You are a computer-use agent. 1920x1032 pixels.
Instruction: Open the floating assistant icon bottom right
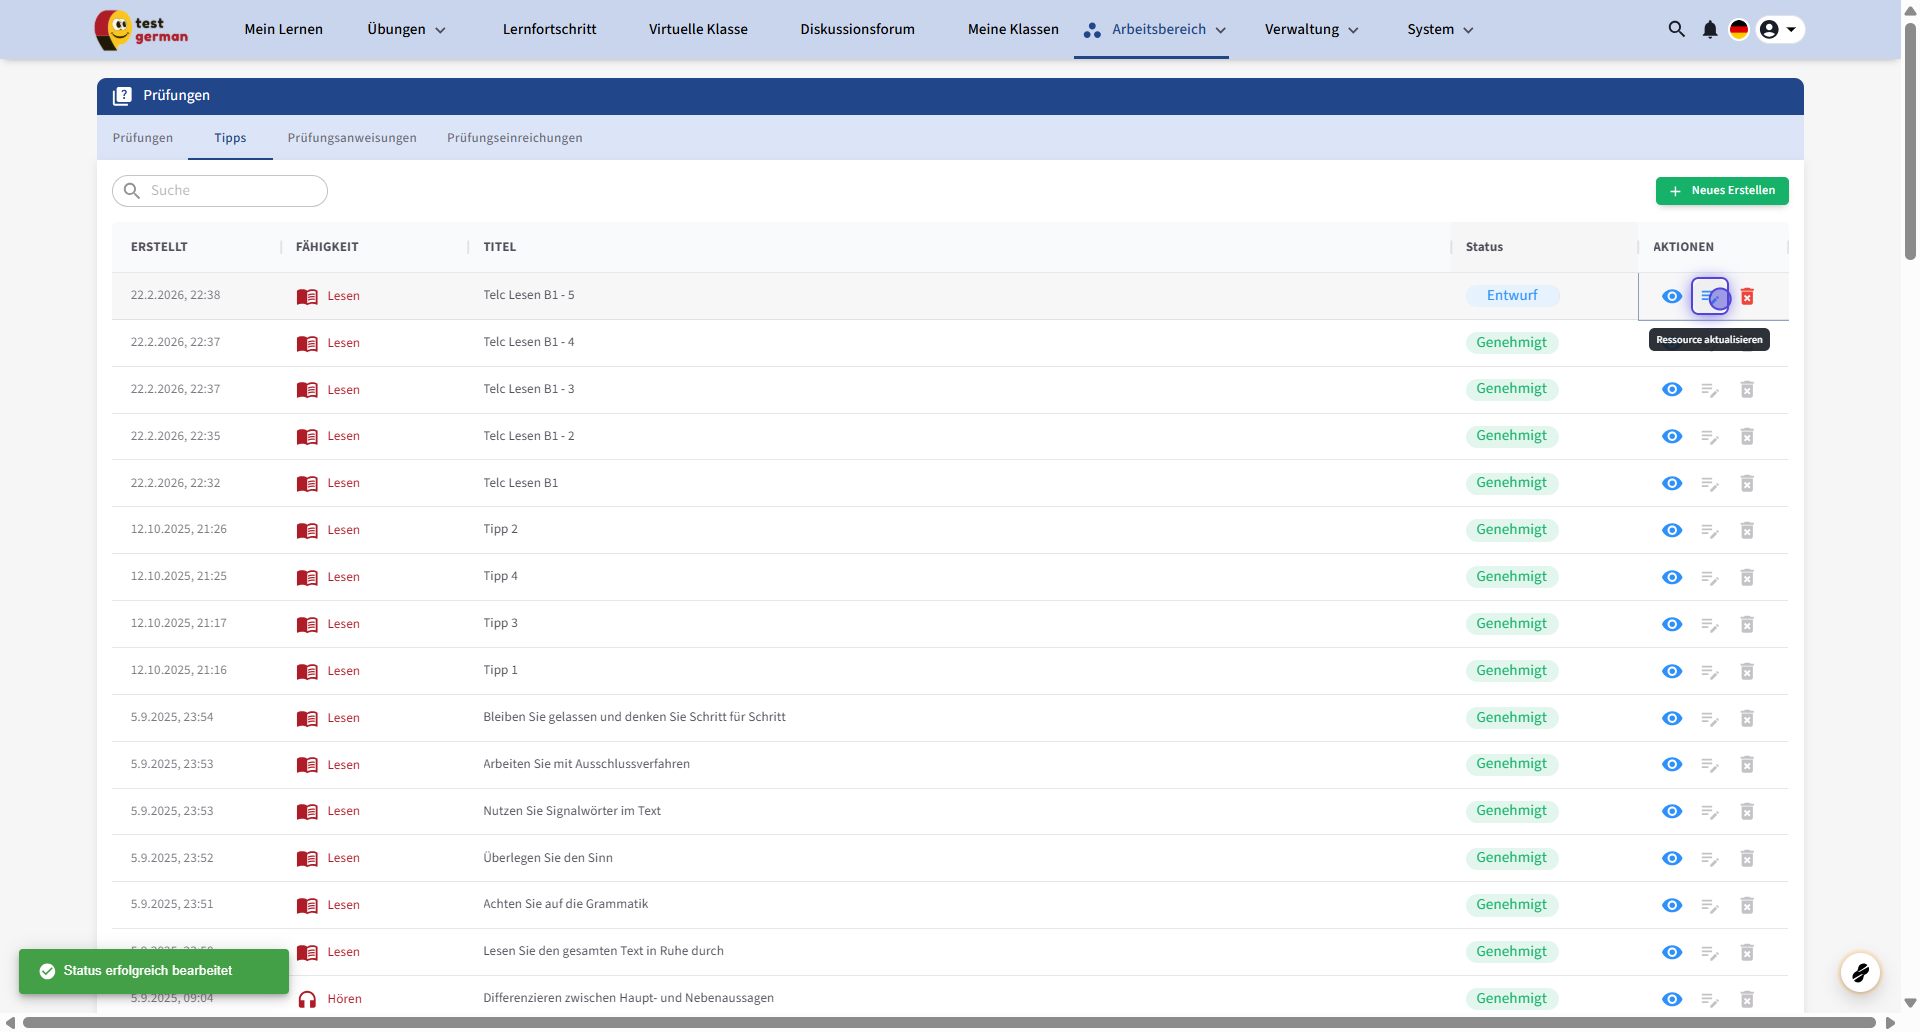[1860, 972]
